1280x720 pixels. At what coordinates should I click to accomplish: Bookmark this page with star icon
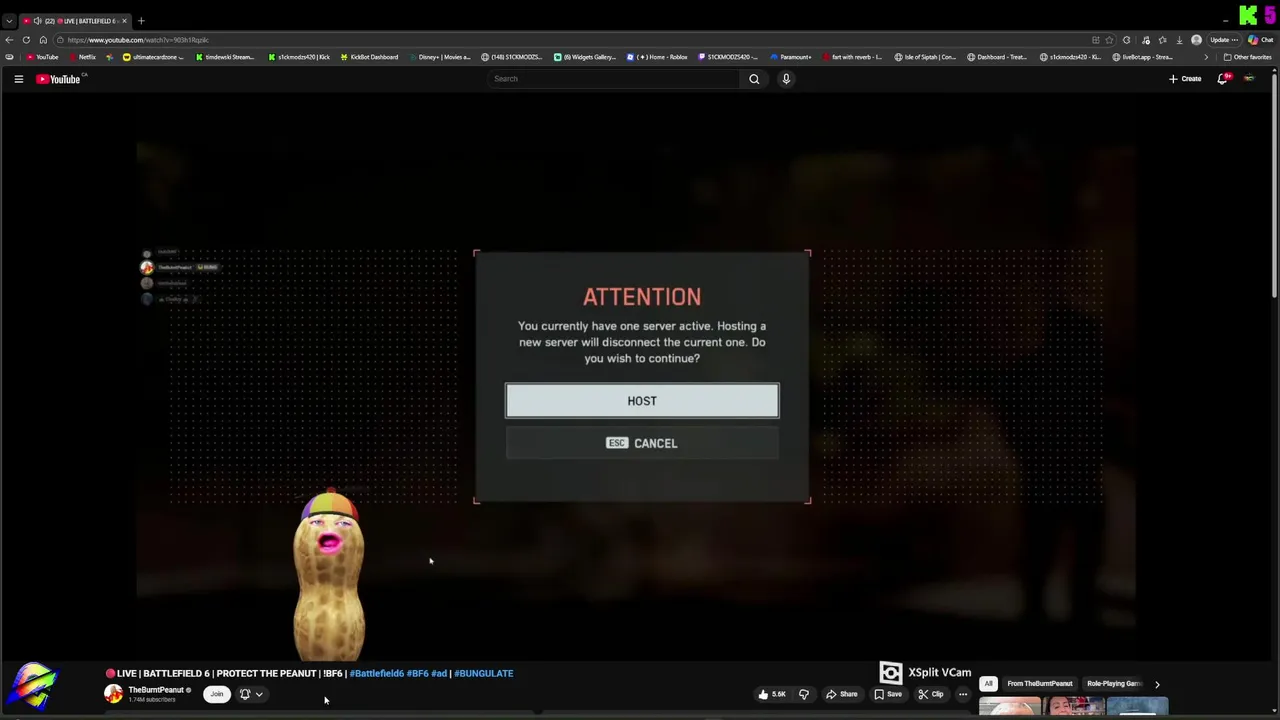tap(1109, 40)
